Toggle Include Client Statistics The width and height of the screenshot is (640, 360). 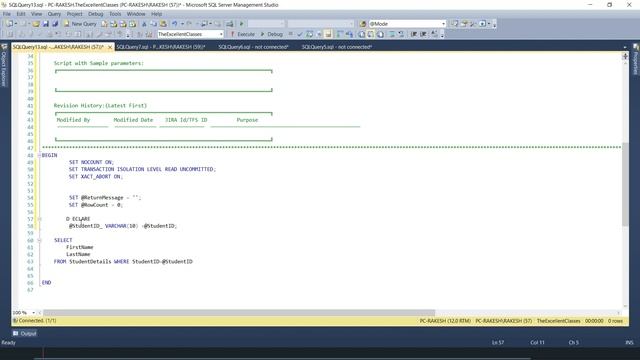[x=349, y=34]
